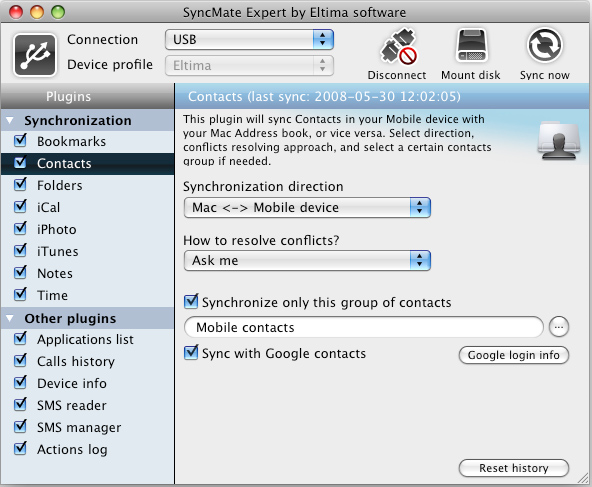Uncheck the Bookmarks plugin checkbox
592x487 pixels.
(20, 140)
